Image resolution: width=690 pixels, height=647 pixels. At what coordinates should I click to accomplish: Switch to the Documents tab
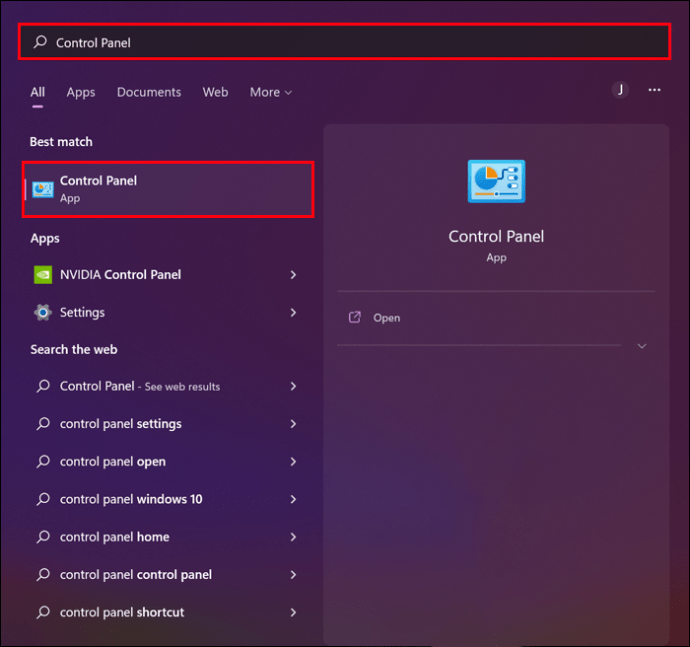click(x=149, y=92)
